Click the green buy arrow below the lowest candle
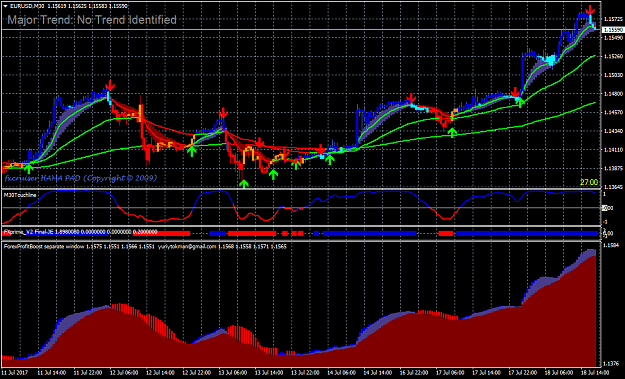Viewport: 625px width, 379px height. (244, 183)
